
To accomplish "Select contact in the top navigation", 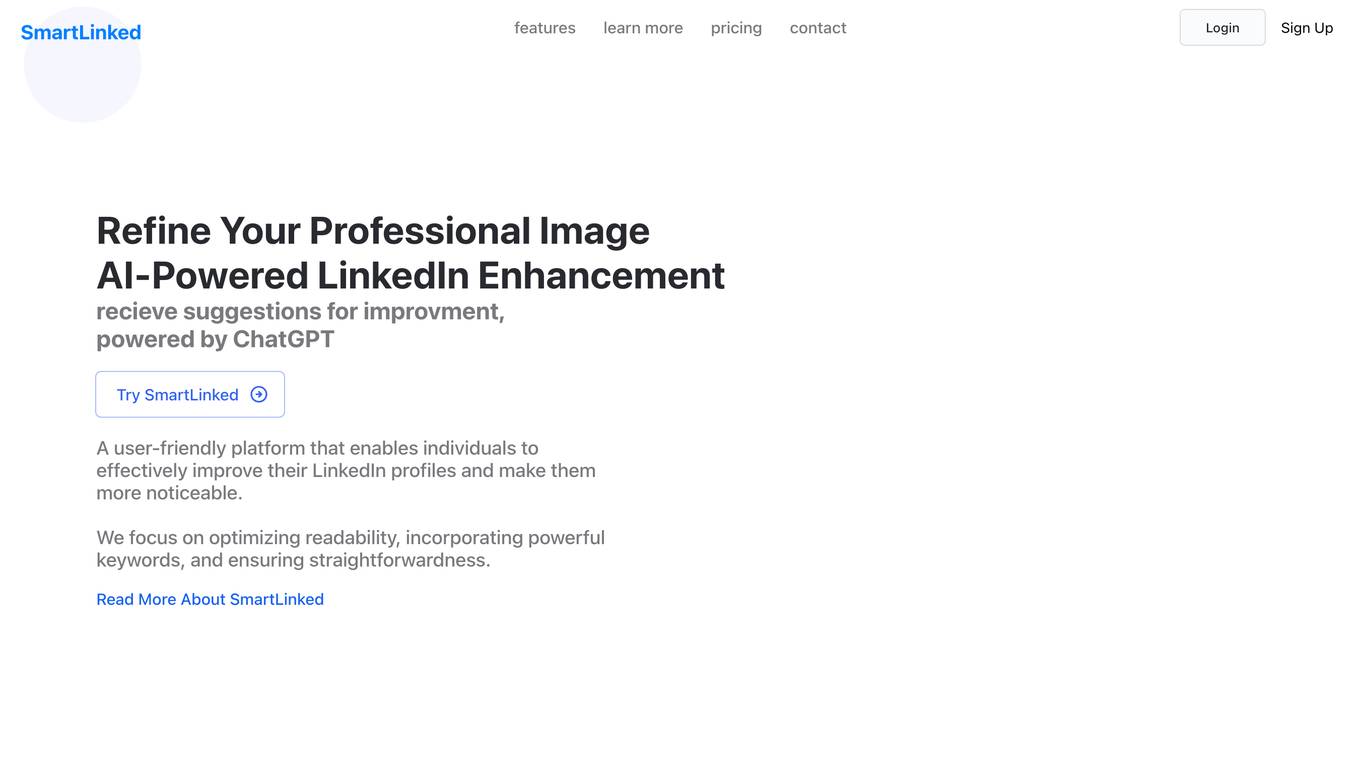I will tap(818, 28).
